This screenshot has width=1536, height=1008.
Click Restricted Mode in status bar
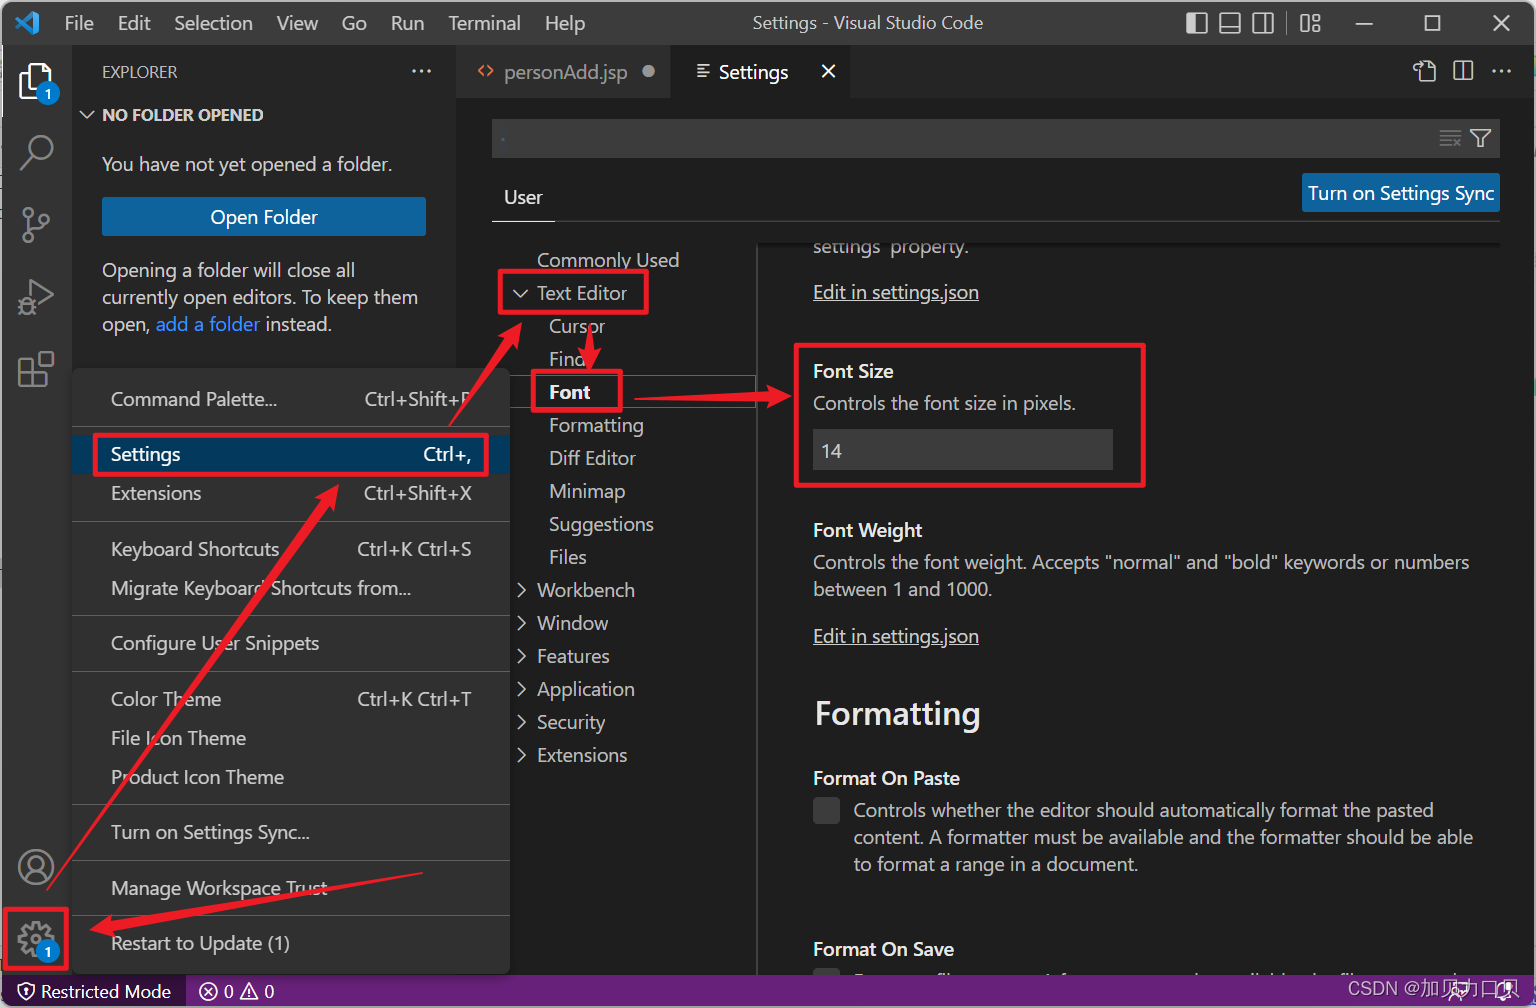[94, 991]
